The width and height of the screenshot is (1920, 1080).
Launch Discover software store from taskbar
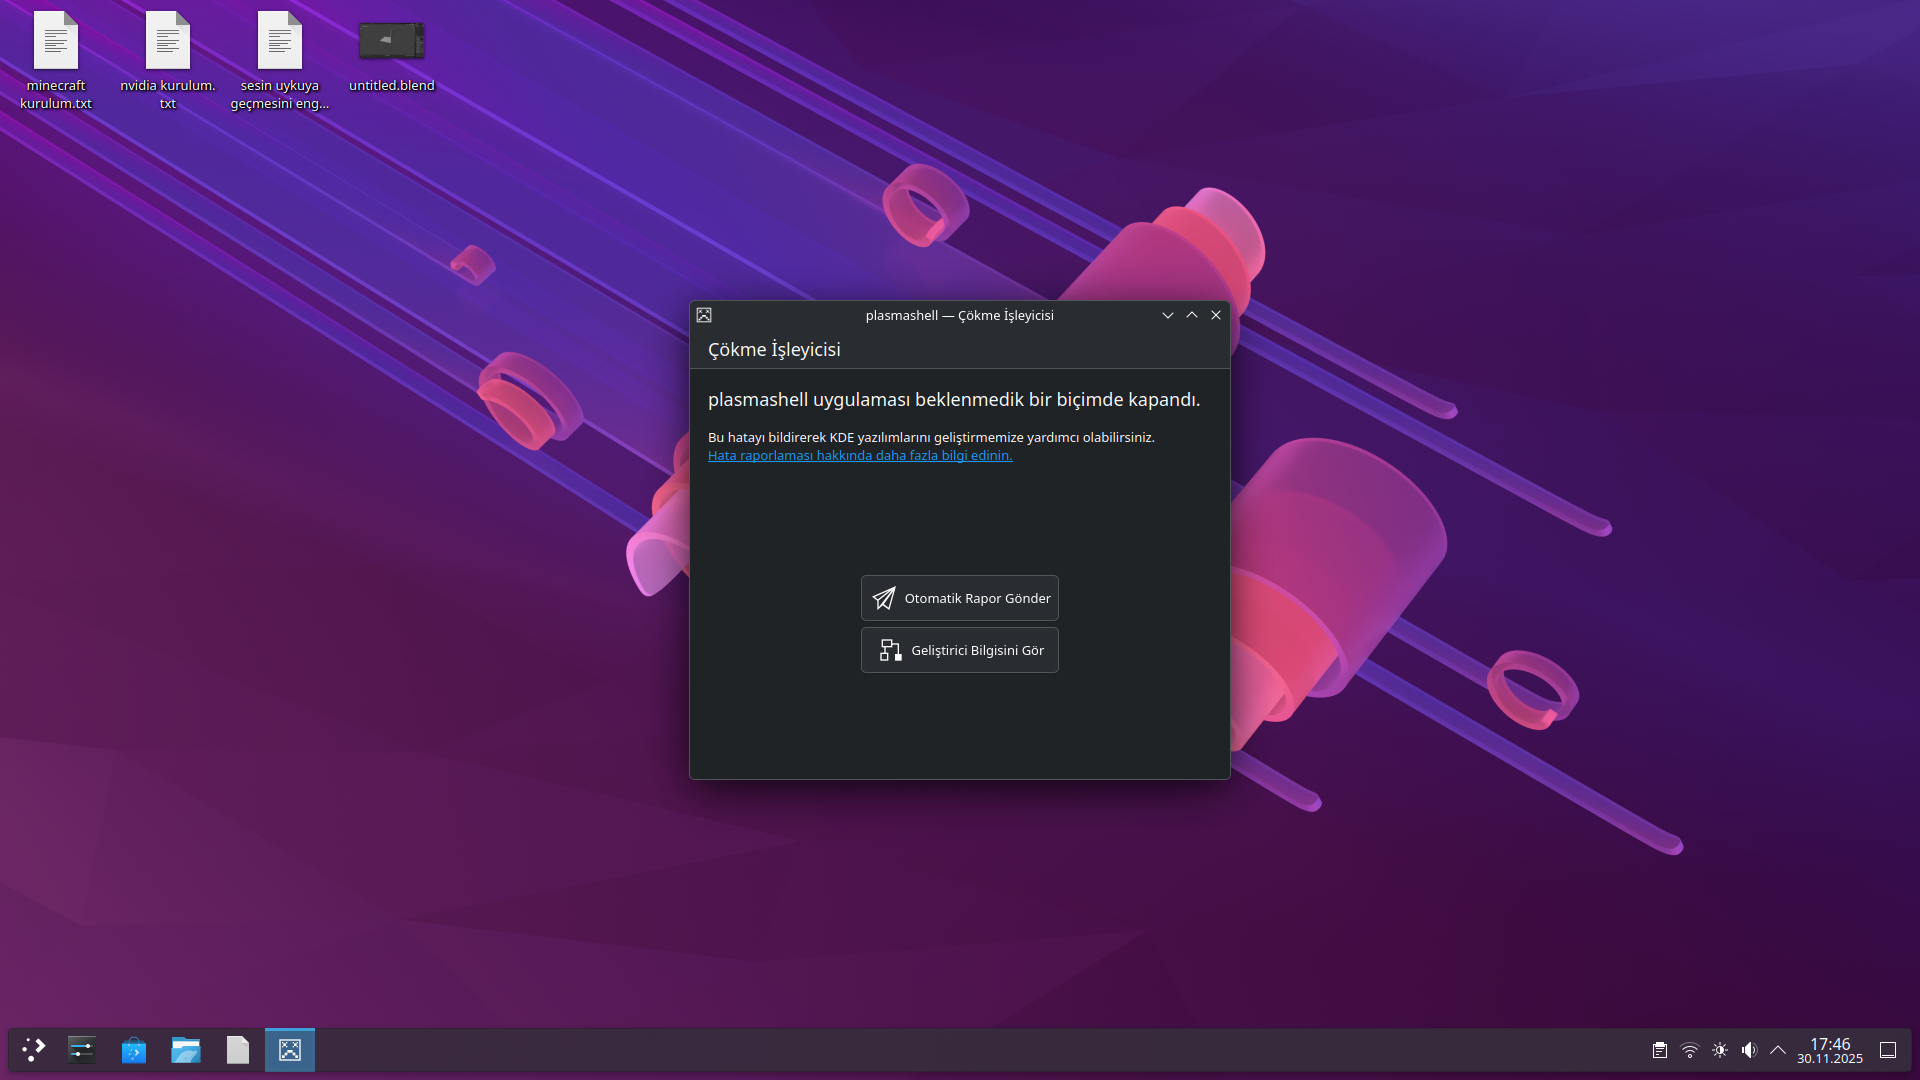click(x=134, y=1050)
